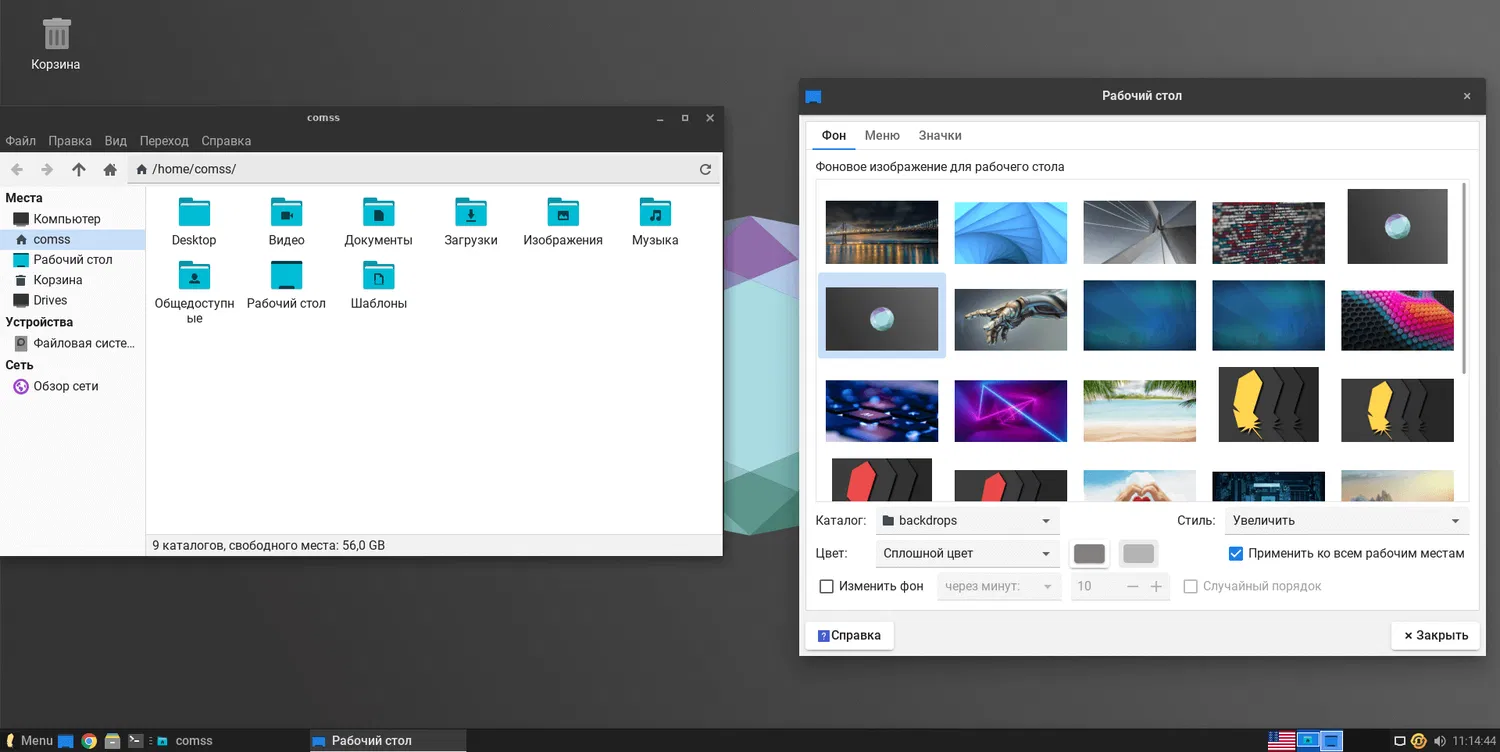Viewport: 1500px width, 752px height.
Task: Pick the second lighter gray color swatch
Action: [x=1139, y=553]
